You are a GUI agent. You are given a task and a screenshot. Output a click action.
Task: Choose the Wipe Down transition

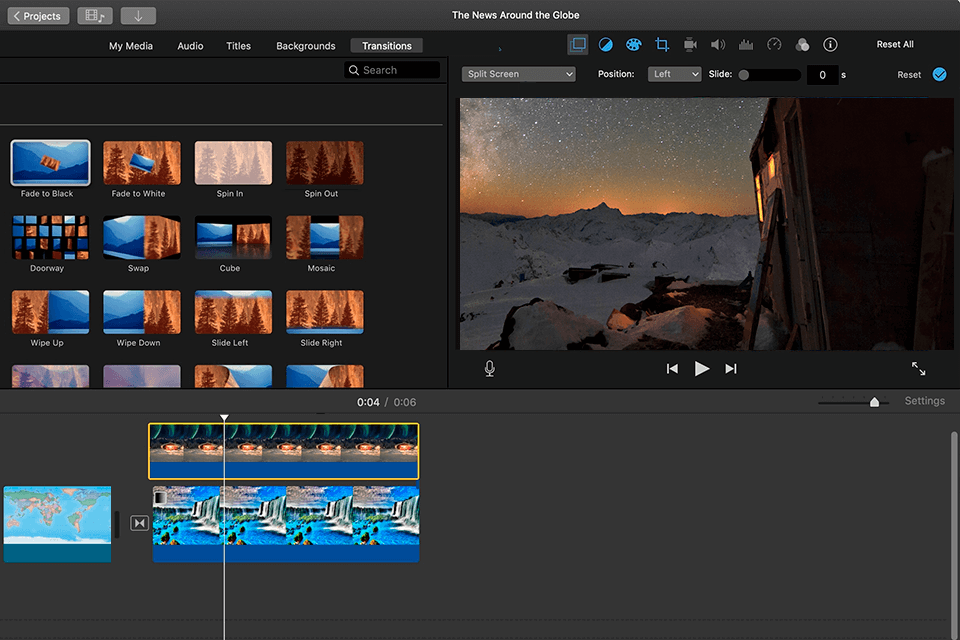tap(141, 312)
